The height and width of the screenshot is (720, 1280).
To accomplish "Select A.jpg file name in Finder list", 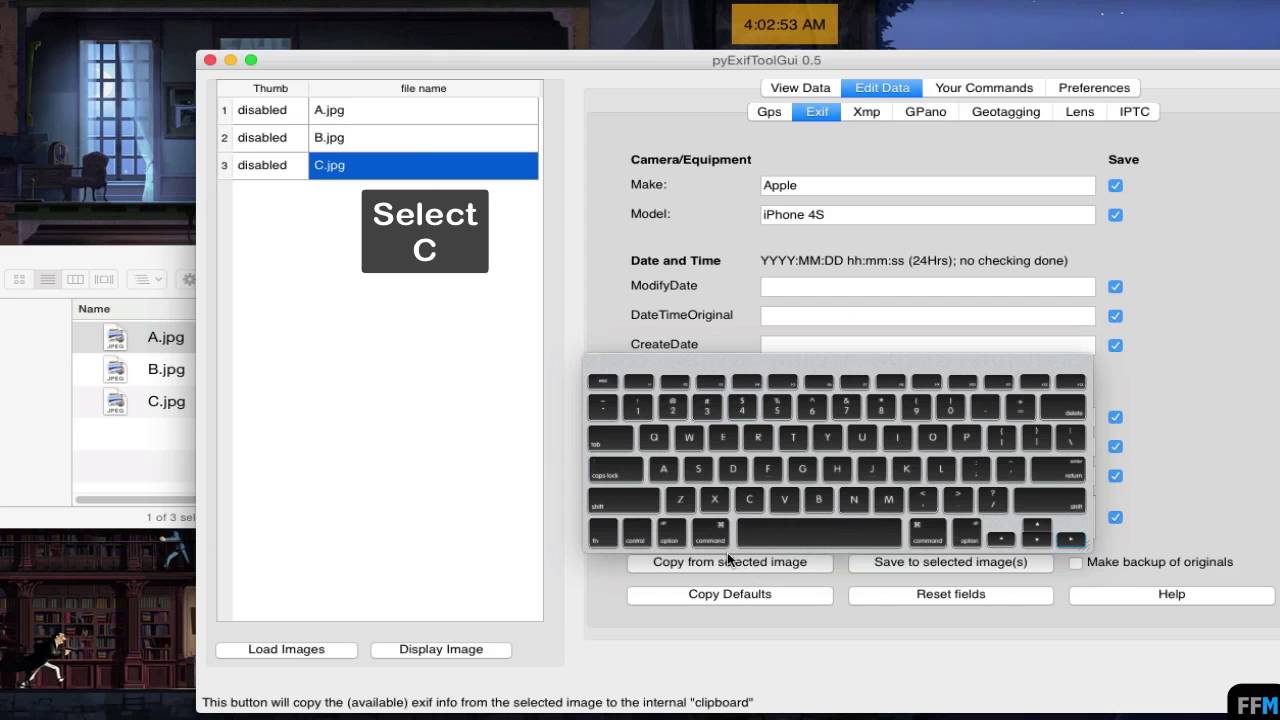I will click(x=166, y=338).
